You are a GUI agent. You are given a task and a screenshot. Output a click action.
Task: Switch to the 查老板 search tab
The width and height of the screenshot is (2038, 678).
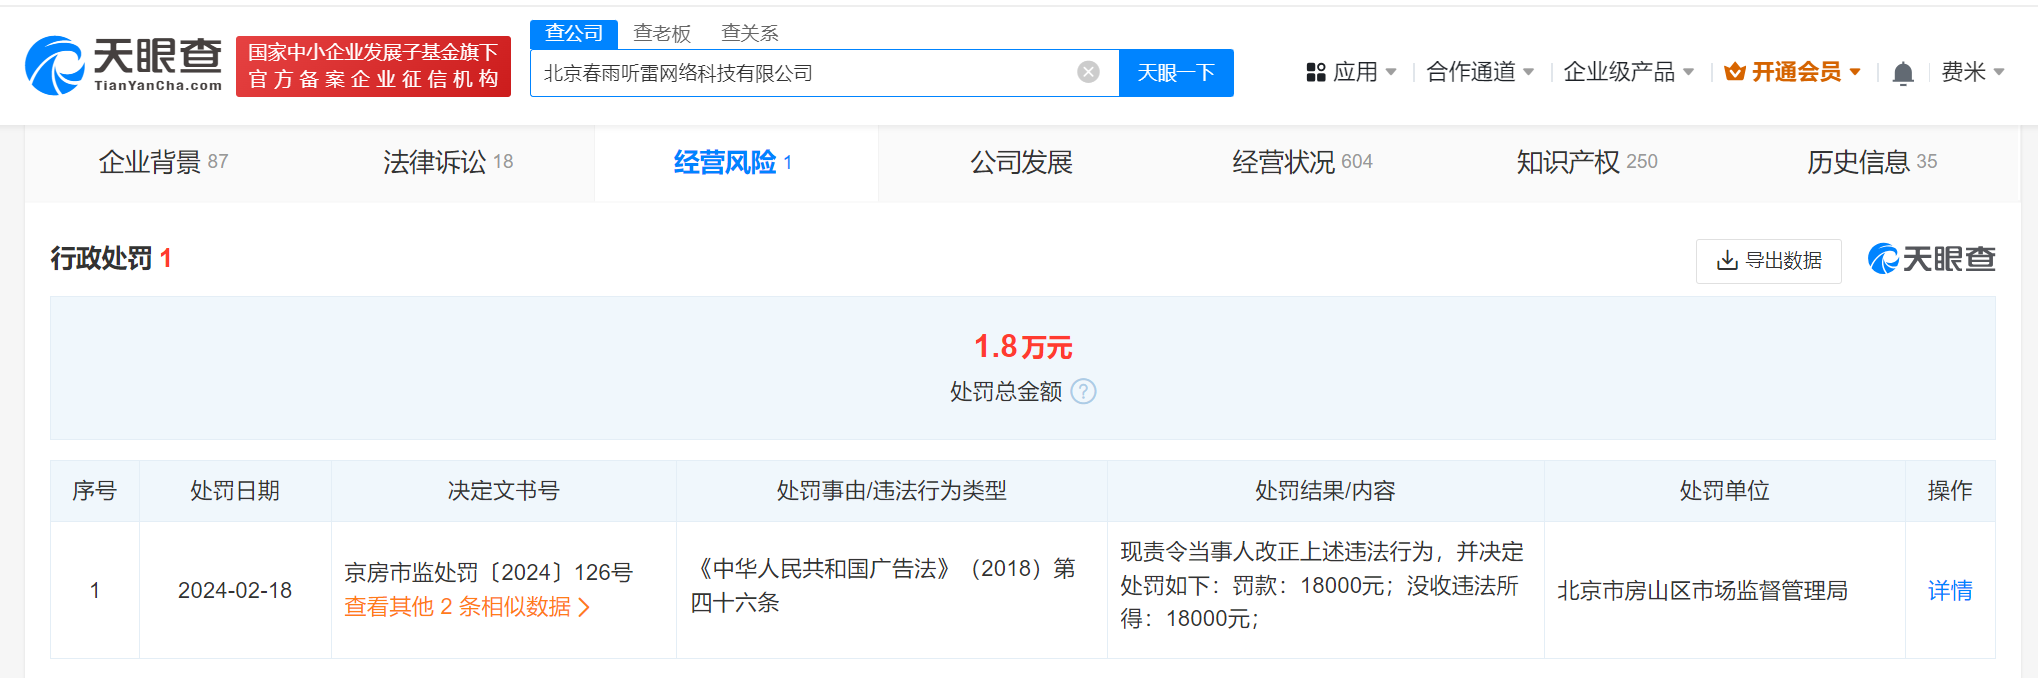pos(662,33)
